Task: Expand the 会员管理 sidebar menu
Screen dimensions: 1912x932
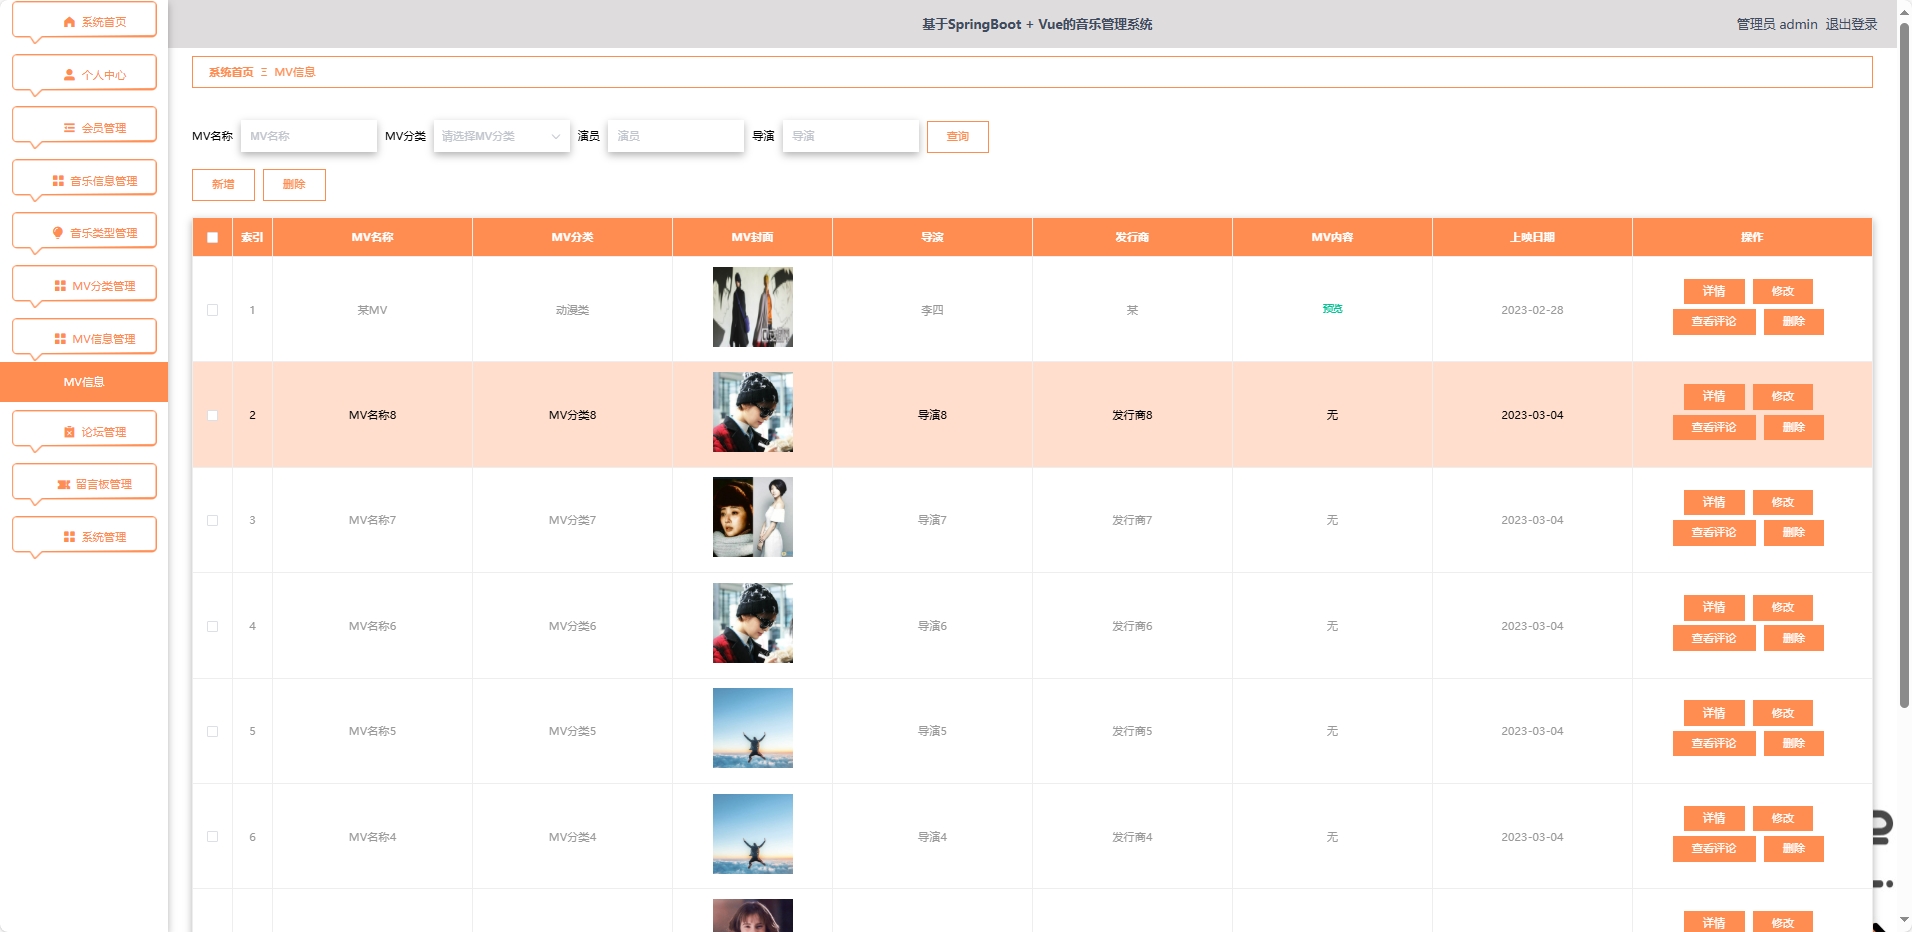Action: point(84,127)
